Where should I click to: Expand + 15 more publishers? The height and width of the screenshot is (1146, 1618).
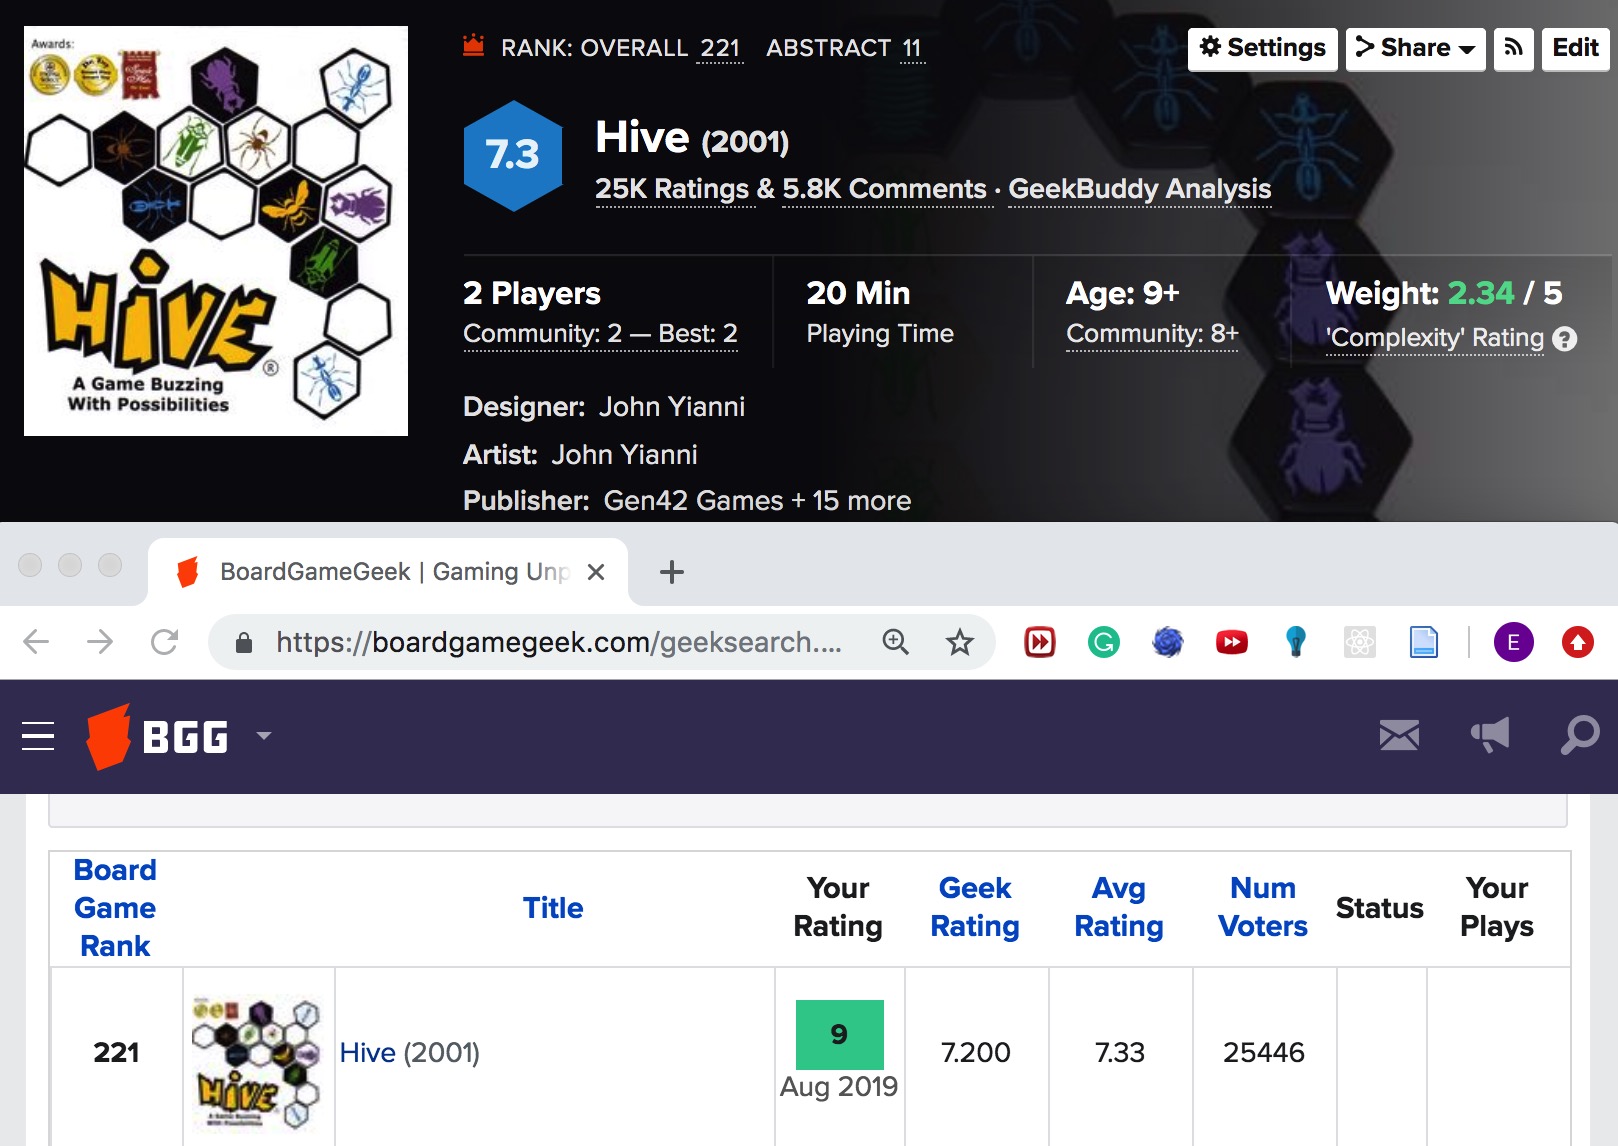[851, 501]
